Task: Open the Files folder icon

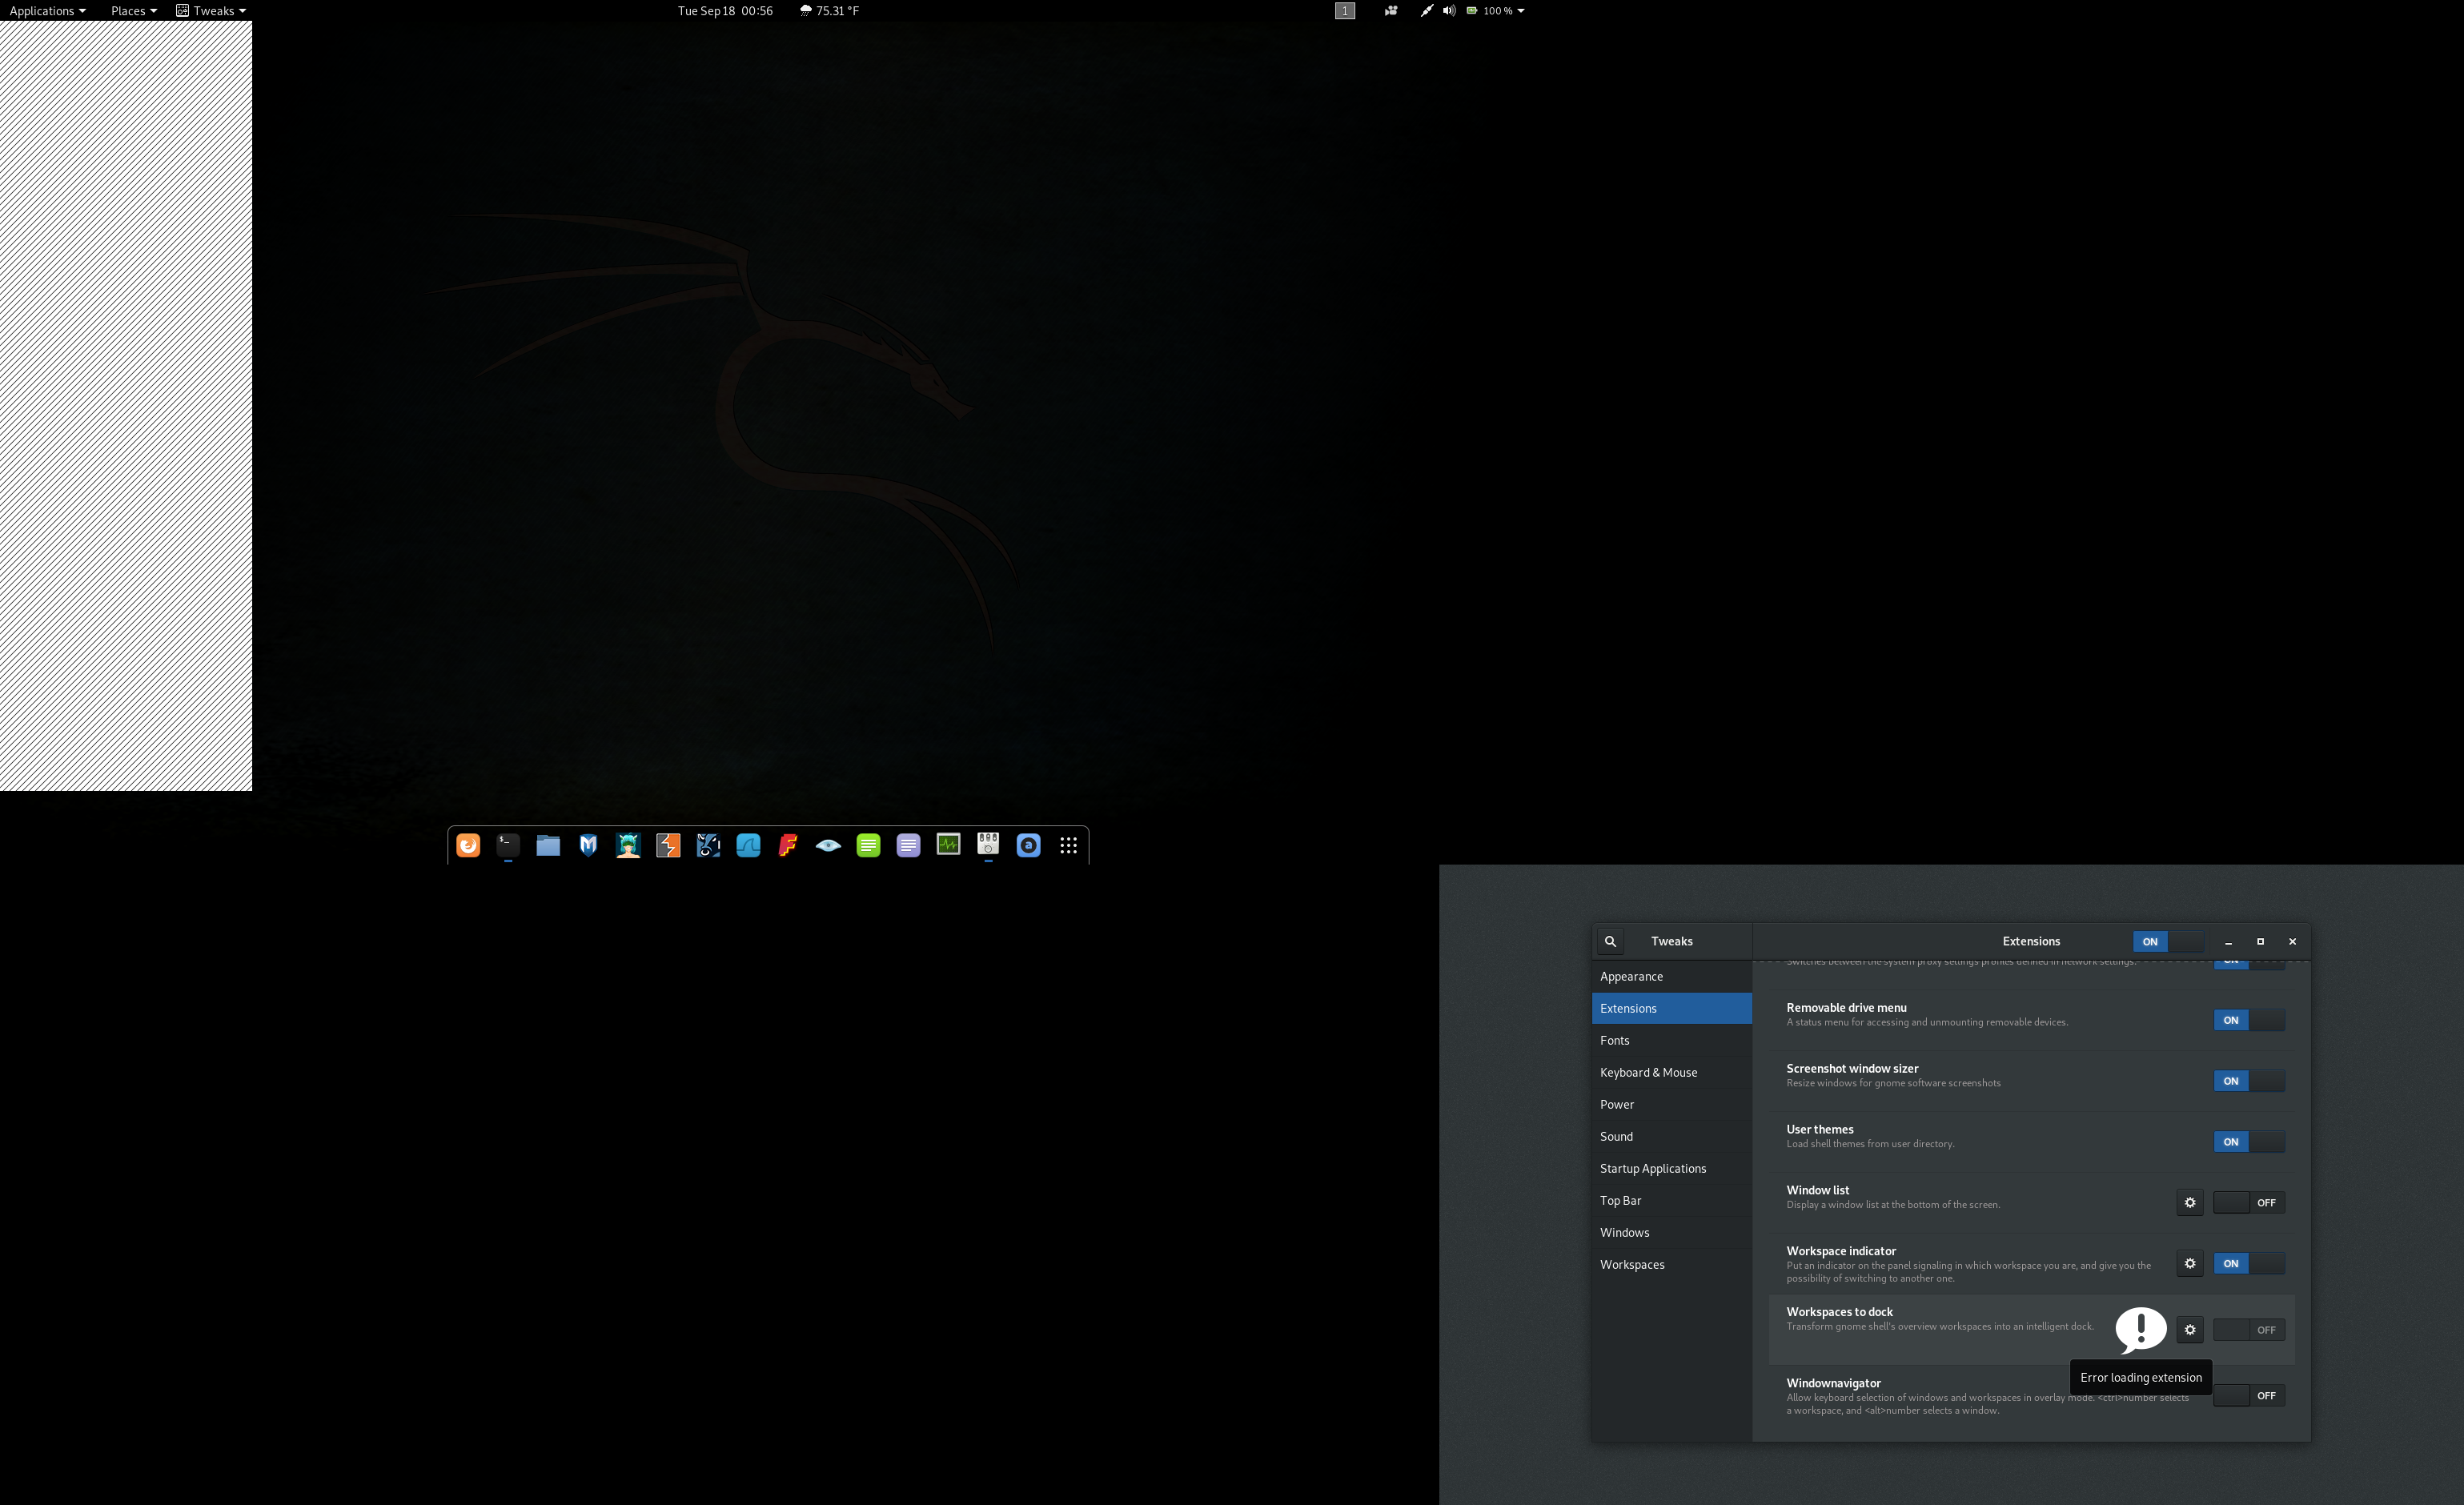Action: 548,846
